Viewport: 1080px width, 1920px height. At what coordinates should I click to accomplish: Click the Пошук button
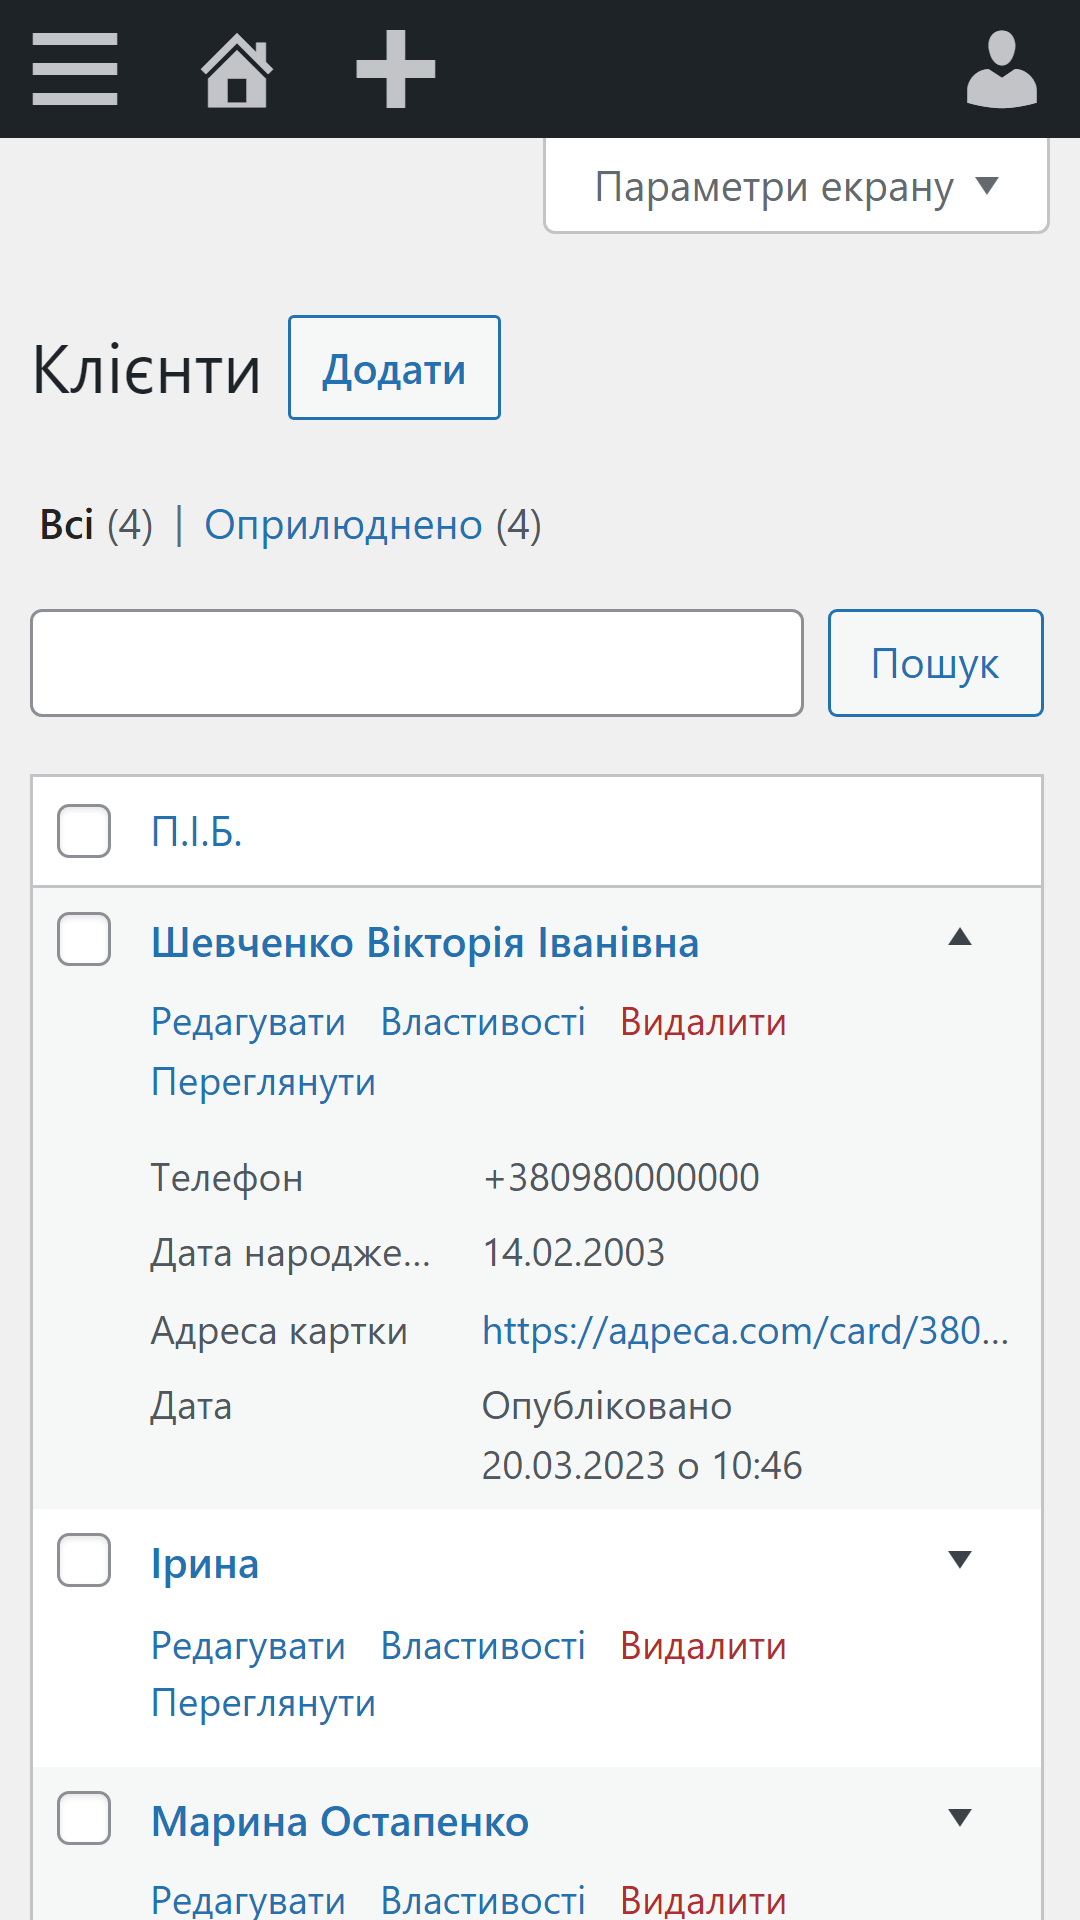935,663
